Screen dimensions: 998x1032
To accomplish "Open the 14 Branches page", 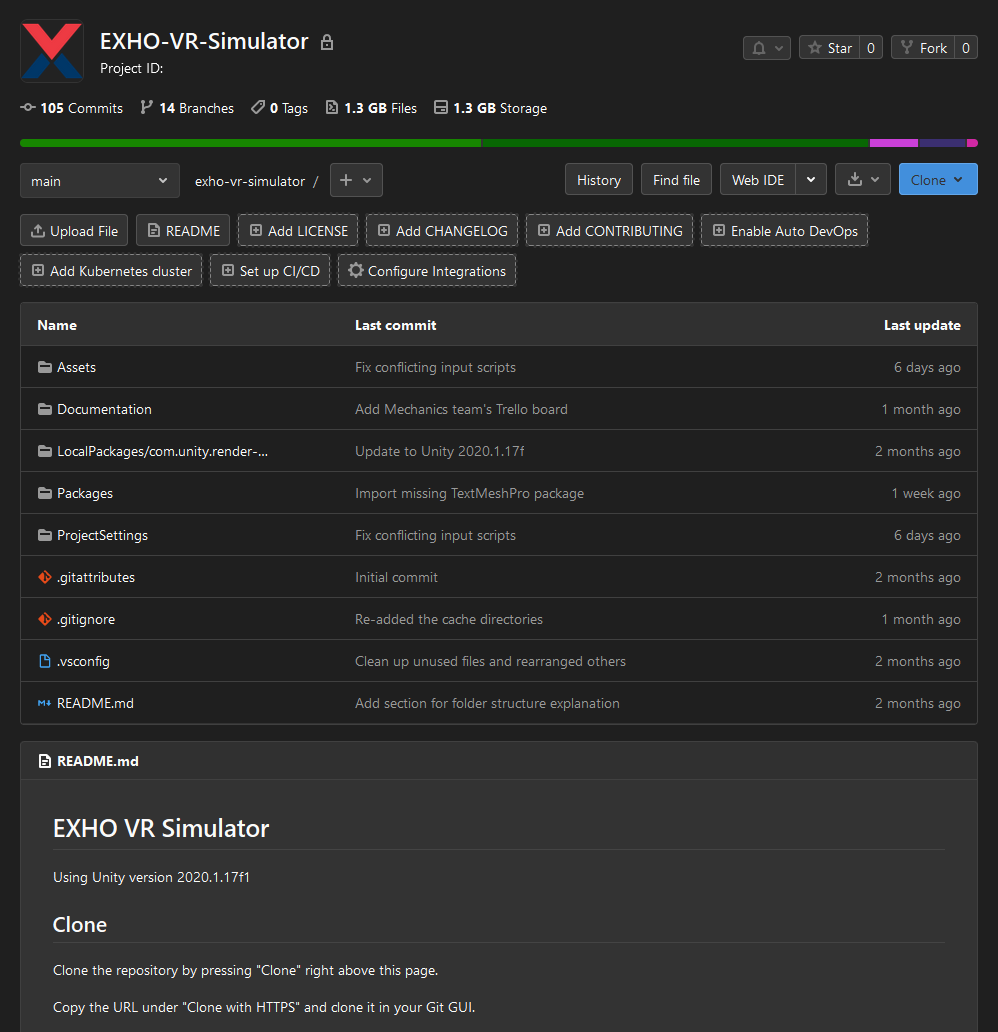I will [186, 108].
